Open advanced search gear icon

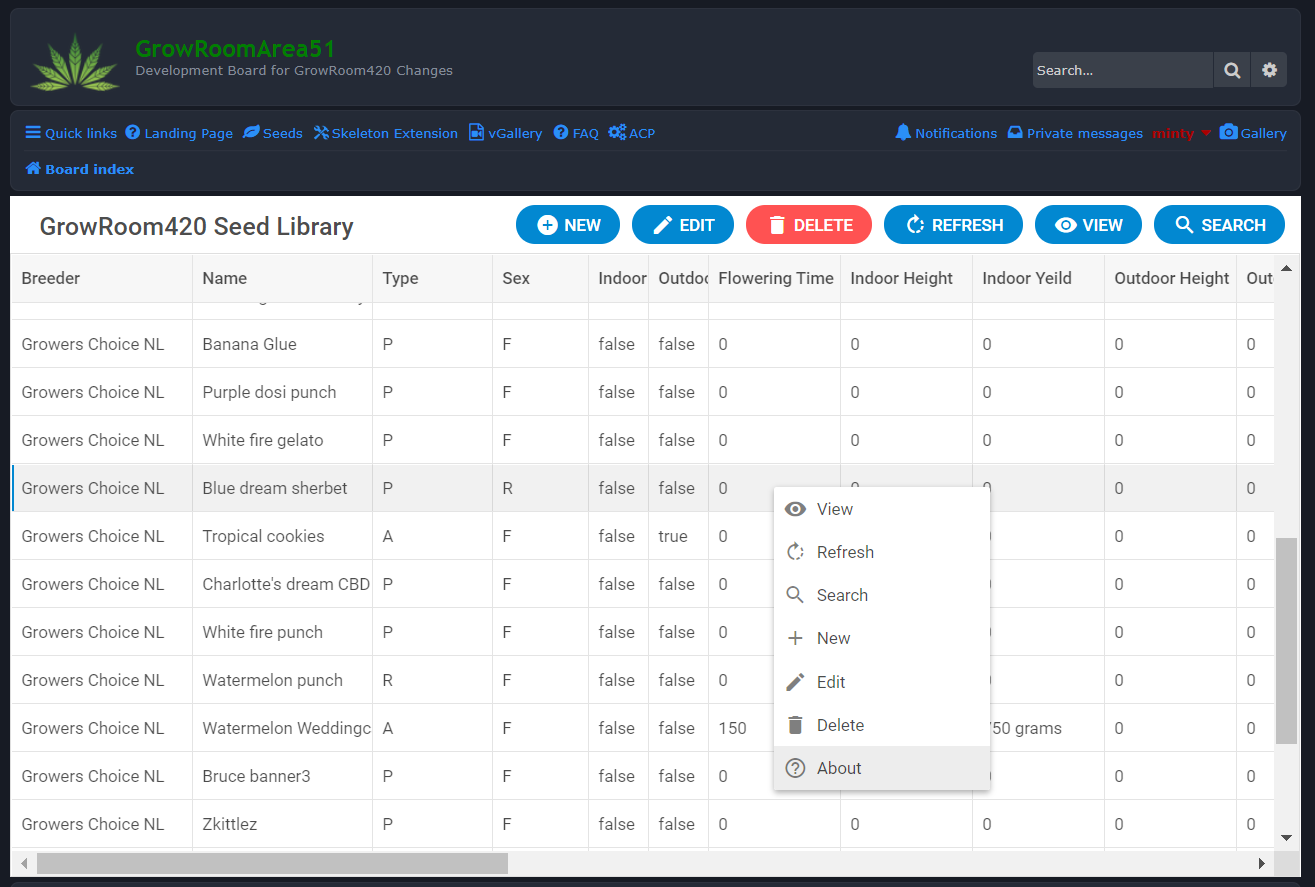1269,70
